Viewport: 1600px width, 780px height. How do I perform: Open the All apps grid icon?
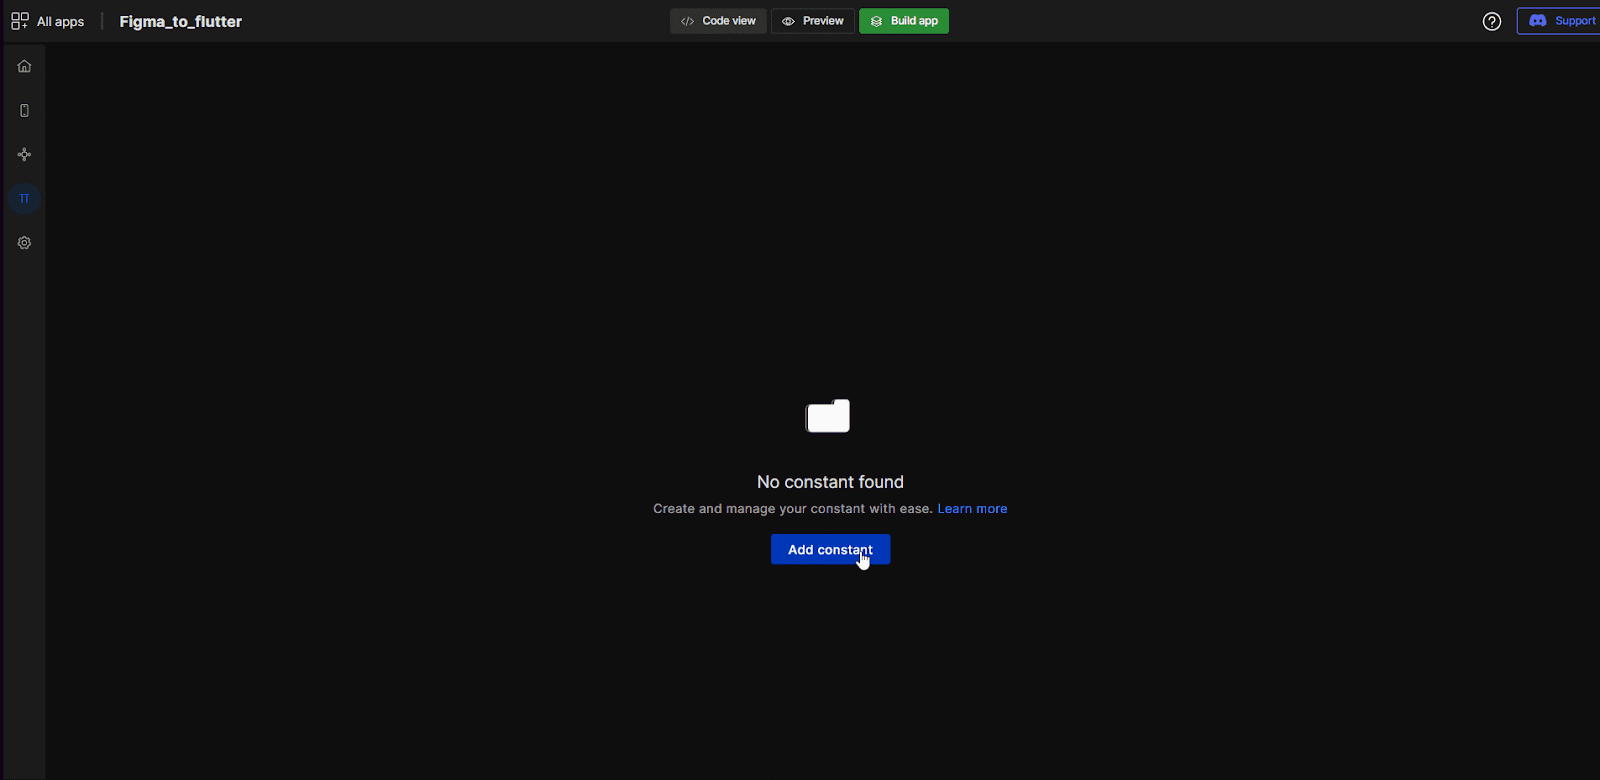click(19, 21)
